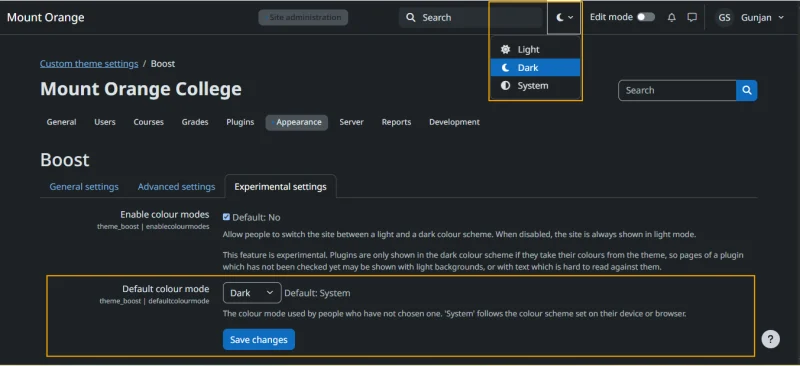Click the Default colour mode label
The width and height of the screenshot is (800, 366).
pos(166,289)
